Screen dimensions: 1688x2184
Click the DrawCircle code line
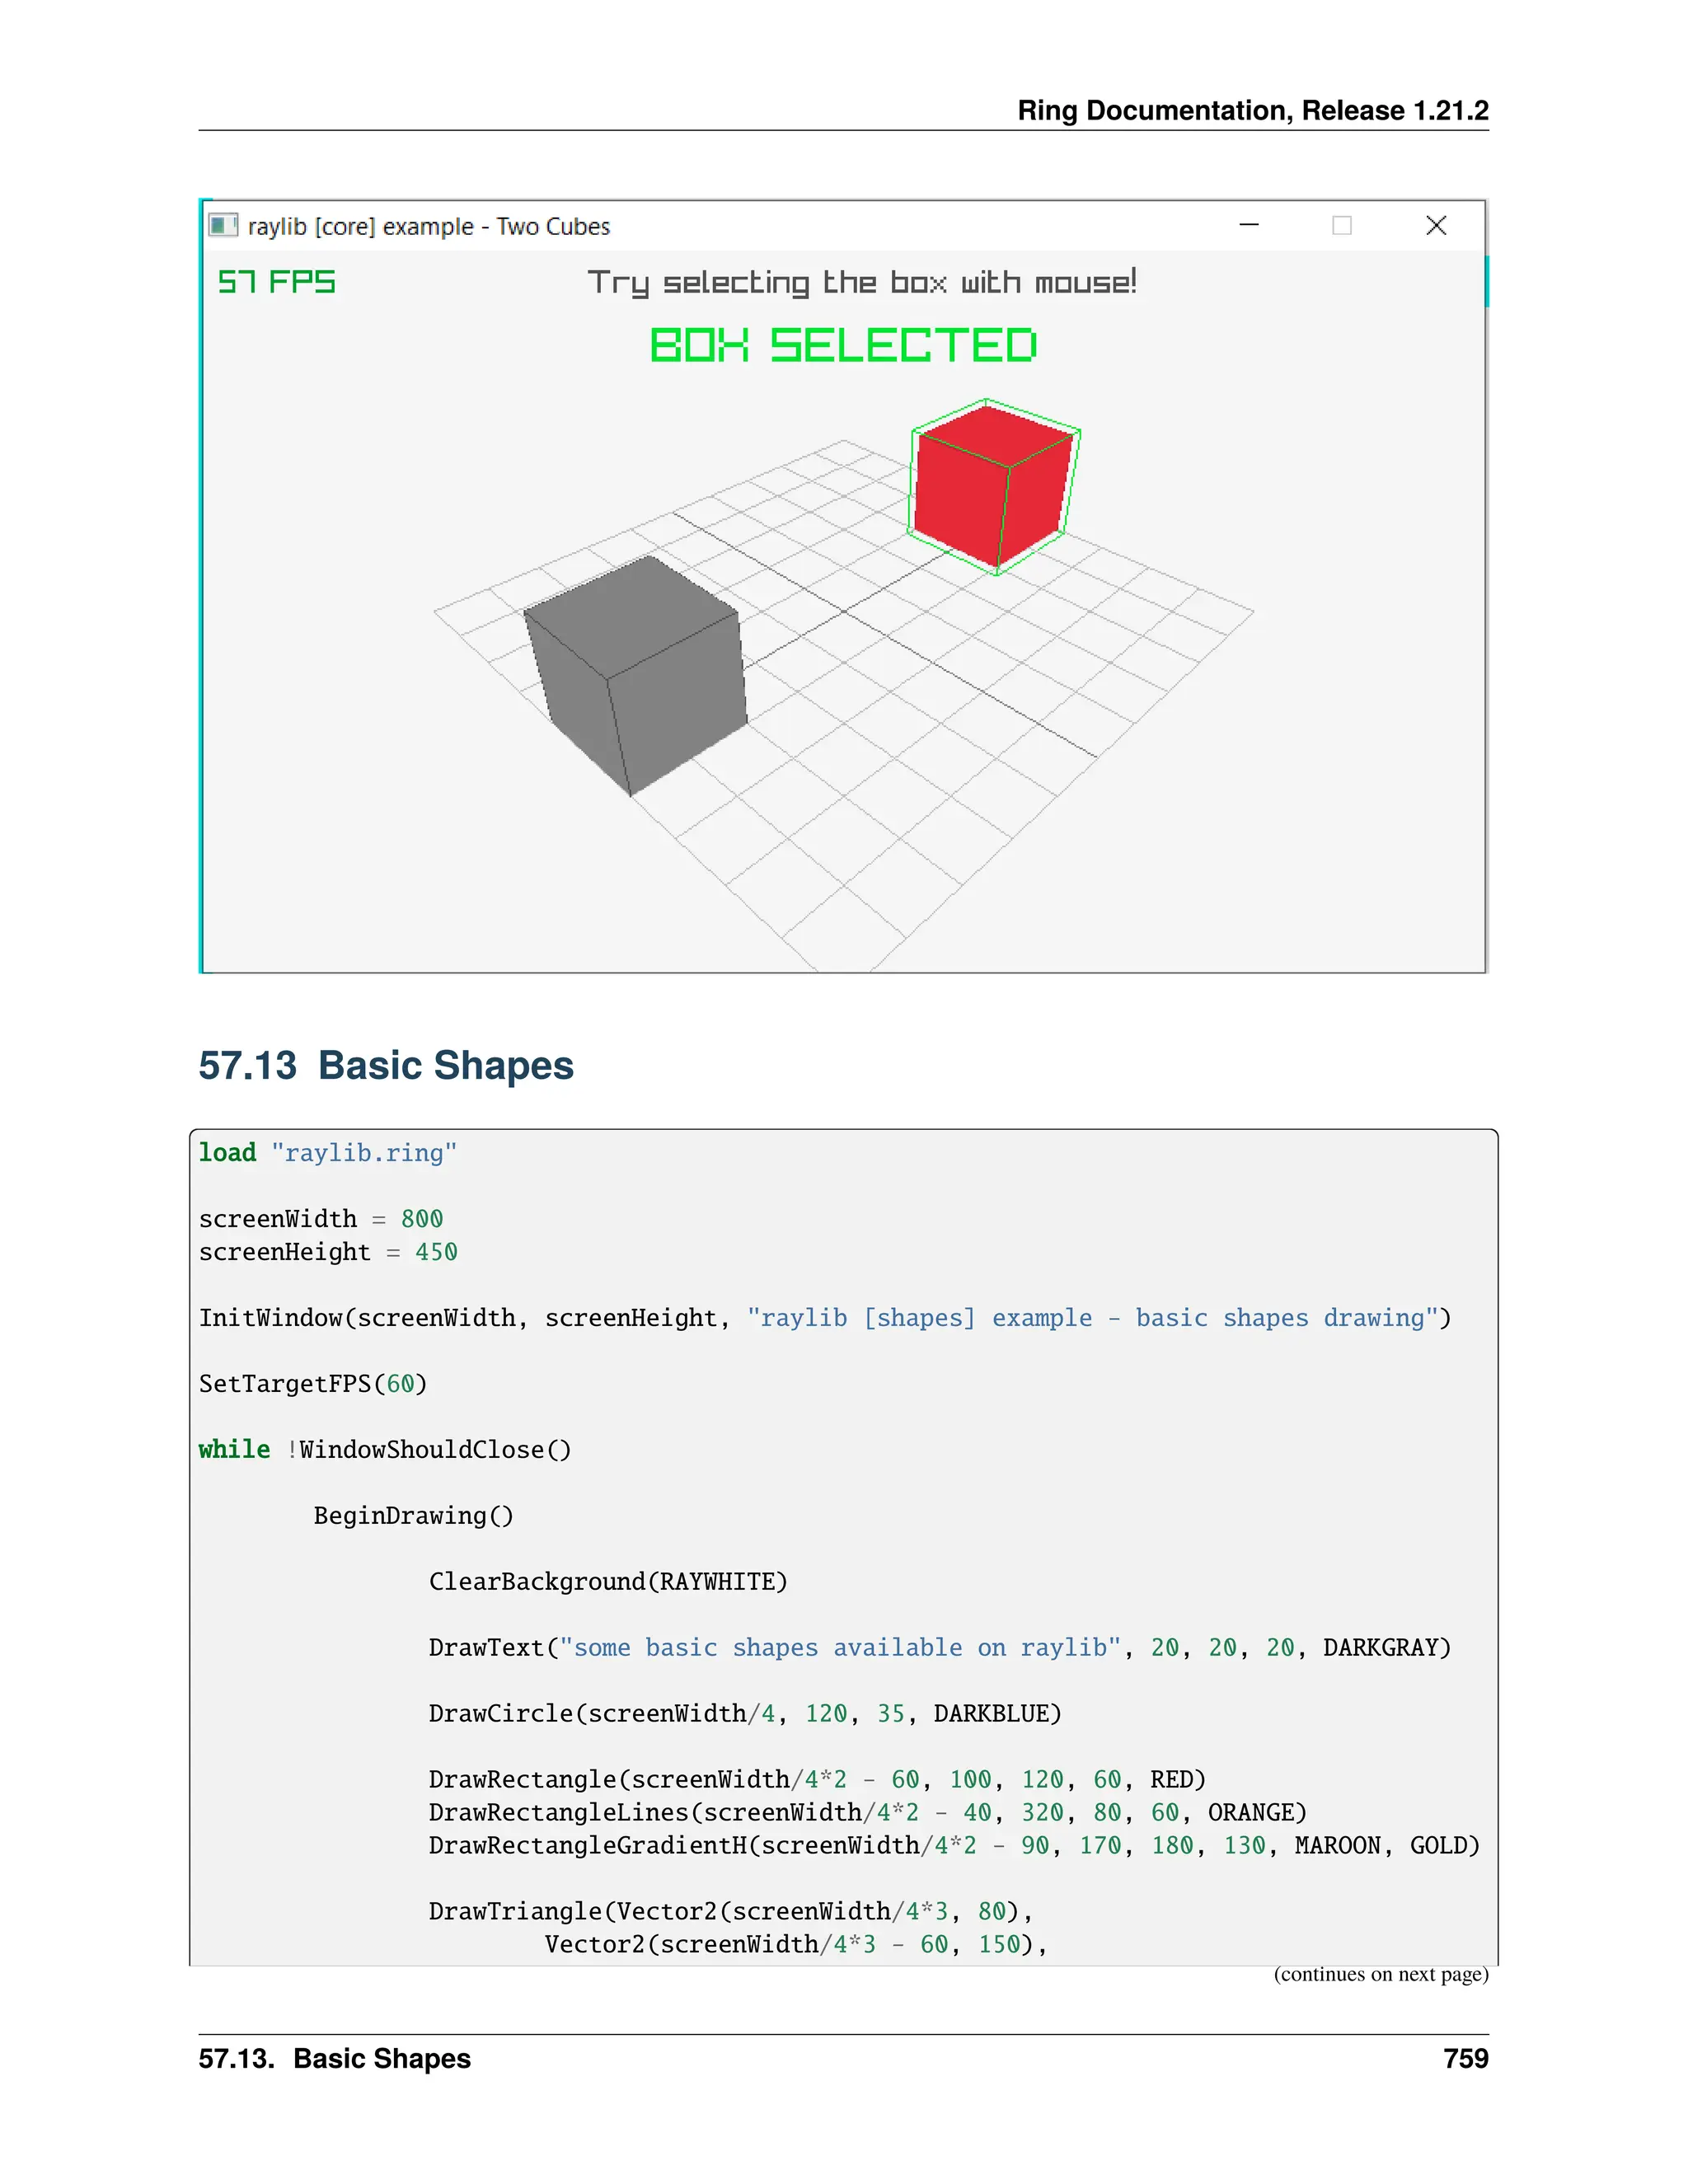tap(744, 1714)
